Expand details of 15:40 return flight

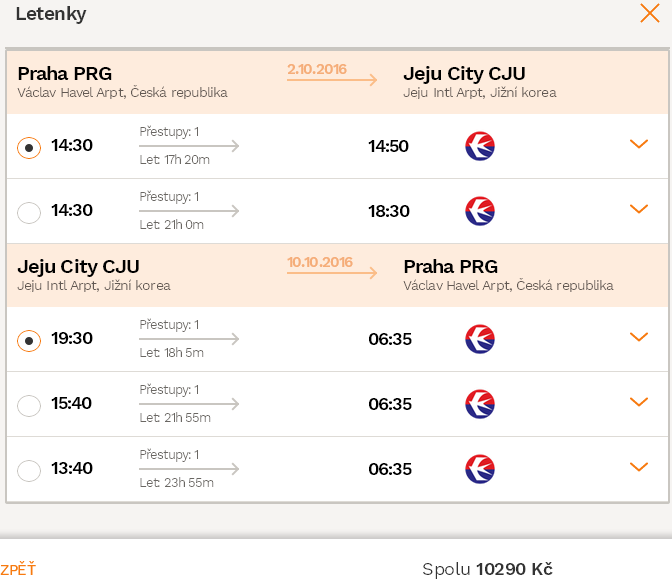click(x=639, y=402)
